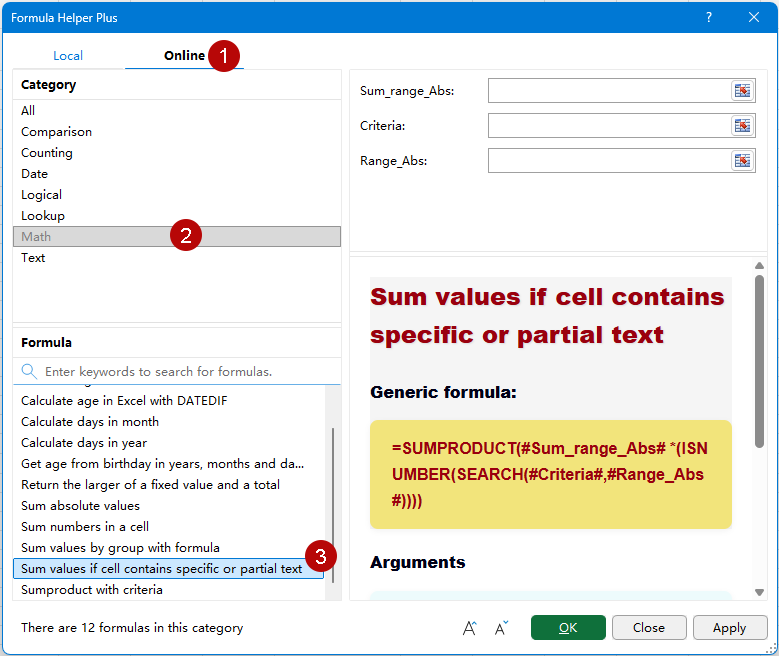Select the Text category
The width and height of the screenshot is (779, 656).
[x=177, y=257]
